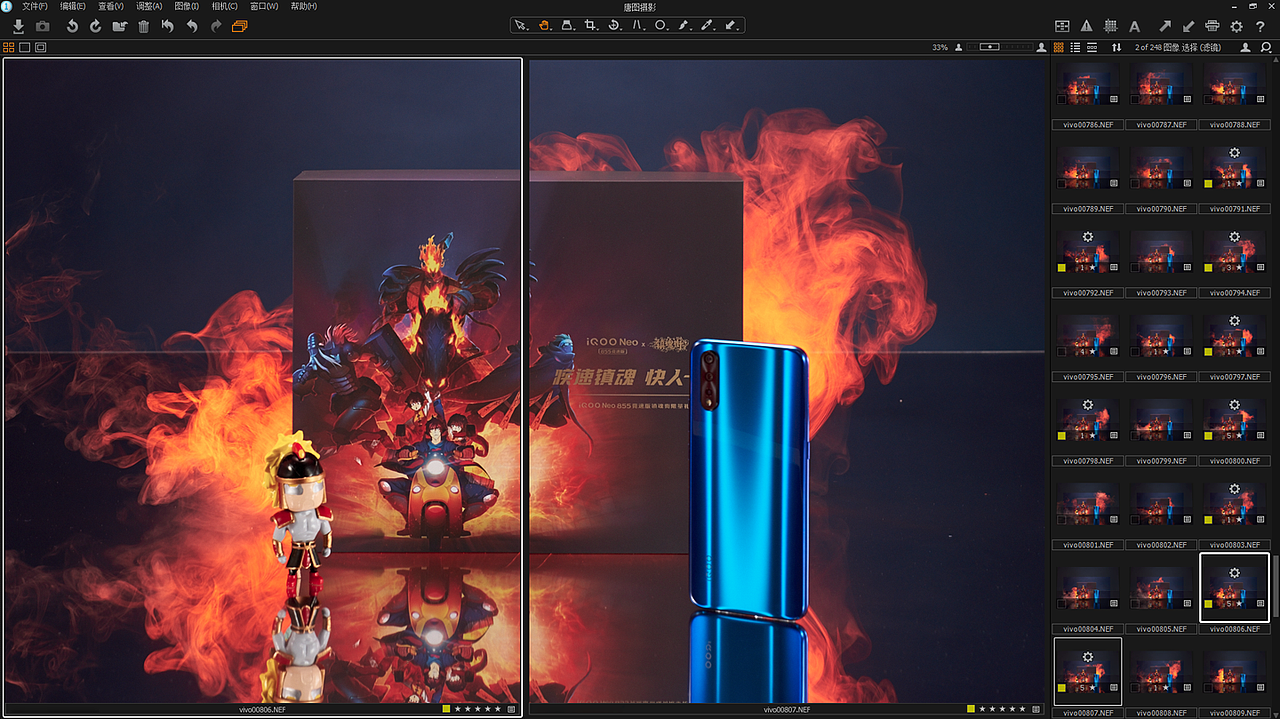Screen dimensions: 1280x719
Task: Click the Print icon
Action: [1212, 26]
